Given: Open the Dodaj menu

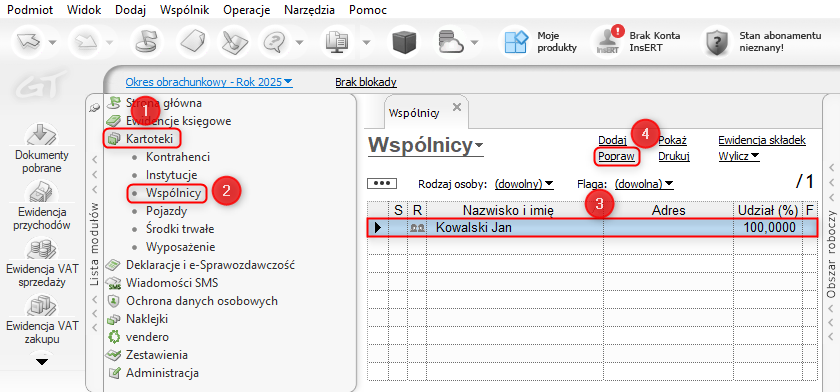Looking at the screenshot, I should (130, 10).
